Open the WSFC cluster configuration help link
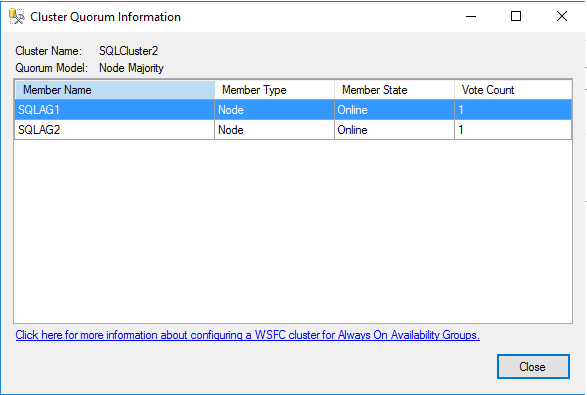 pos(247,335)
